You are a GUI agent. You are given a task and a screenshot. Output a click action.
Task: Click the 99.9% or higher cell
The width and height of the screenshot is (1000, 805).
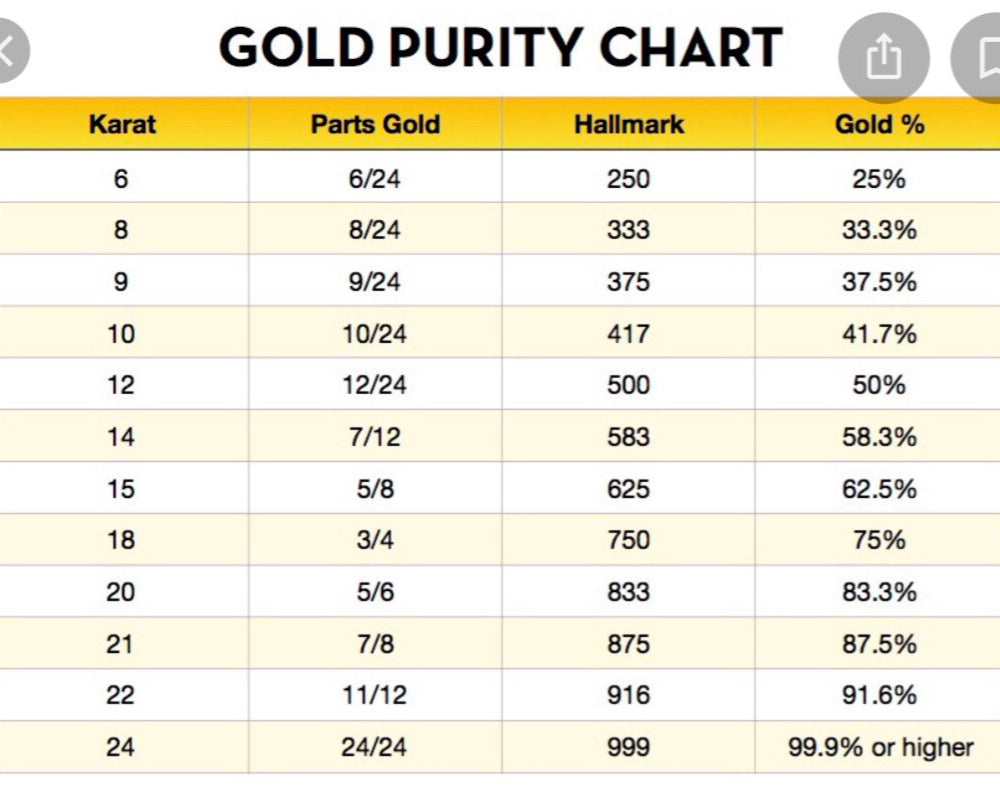point(880,746)
